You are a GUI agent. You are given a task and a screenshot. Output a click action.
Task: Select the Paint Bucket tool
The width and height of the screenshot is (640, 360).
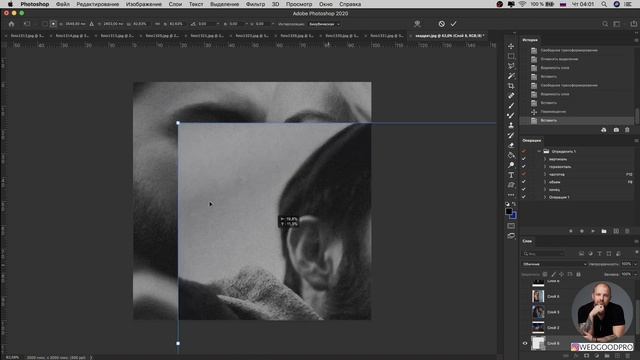click(511, 155)
